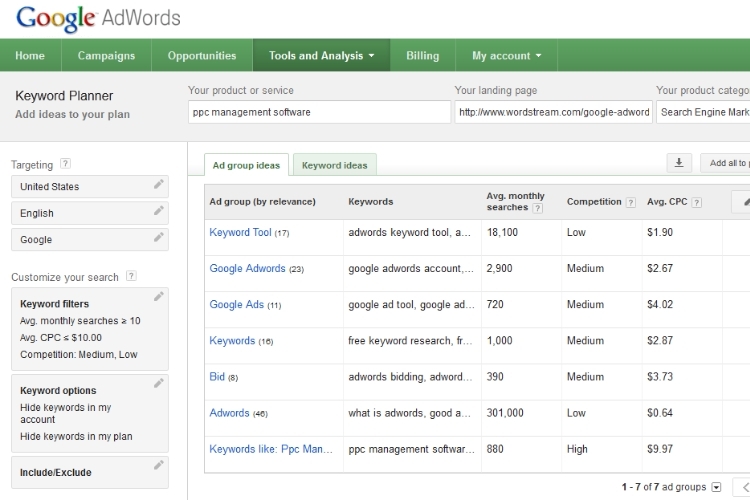
Task: Click the Google AdWords logo
Action: click(98, 18)
